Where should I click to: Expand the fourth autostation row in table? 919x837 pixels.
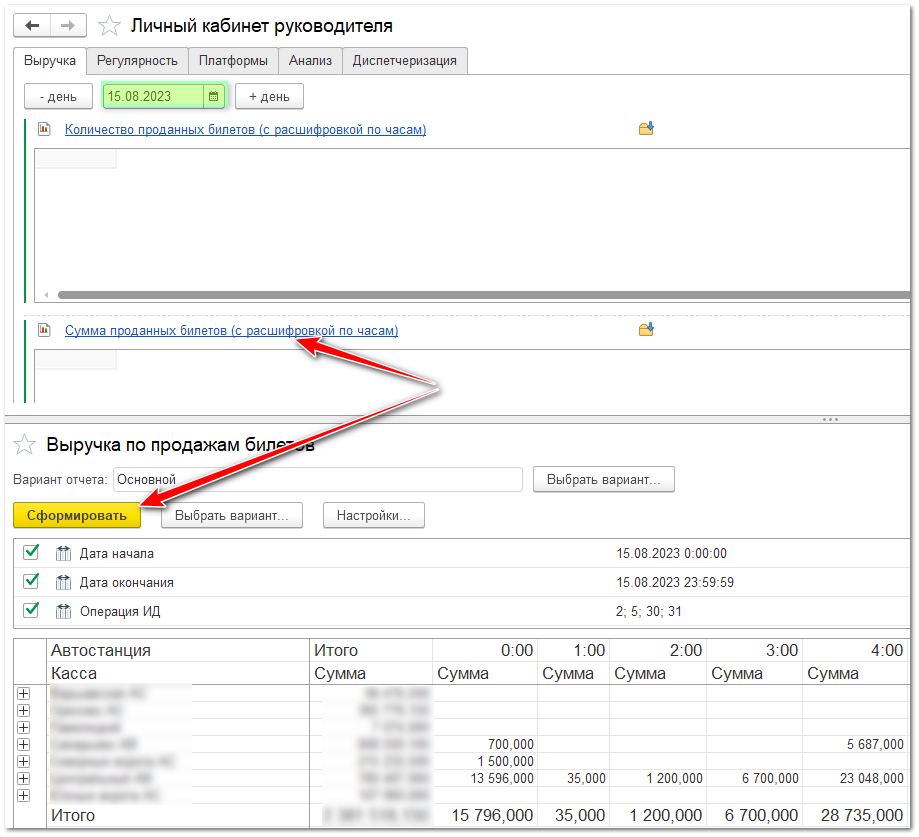pos(24,744)
